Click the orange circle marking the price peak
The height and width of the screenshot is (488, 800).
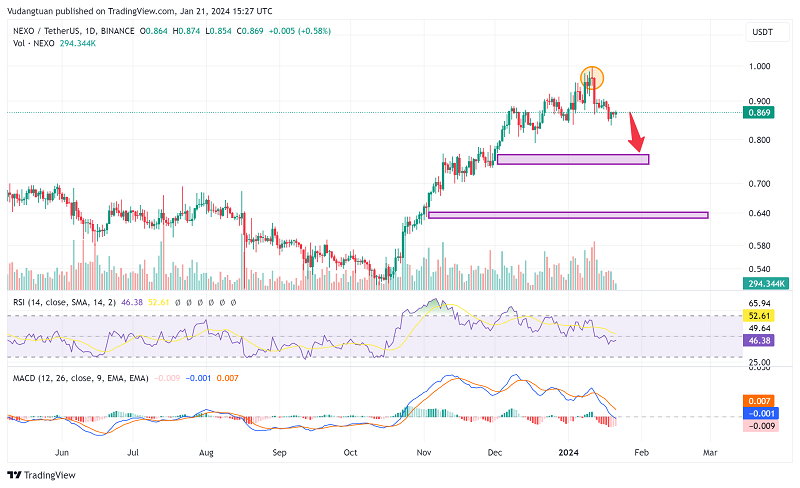pos(592,76)
